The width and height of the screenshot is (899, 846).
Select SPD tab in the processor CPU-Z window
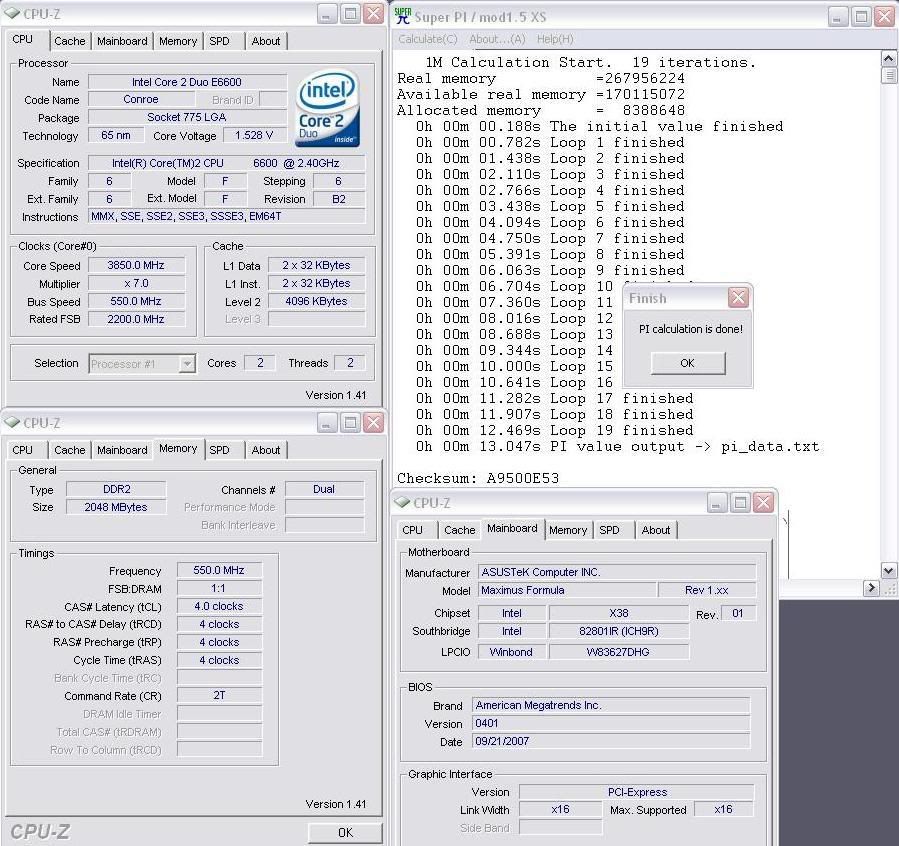coord(219,41)
